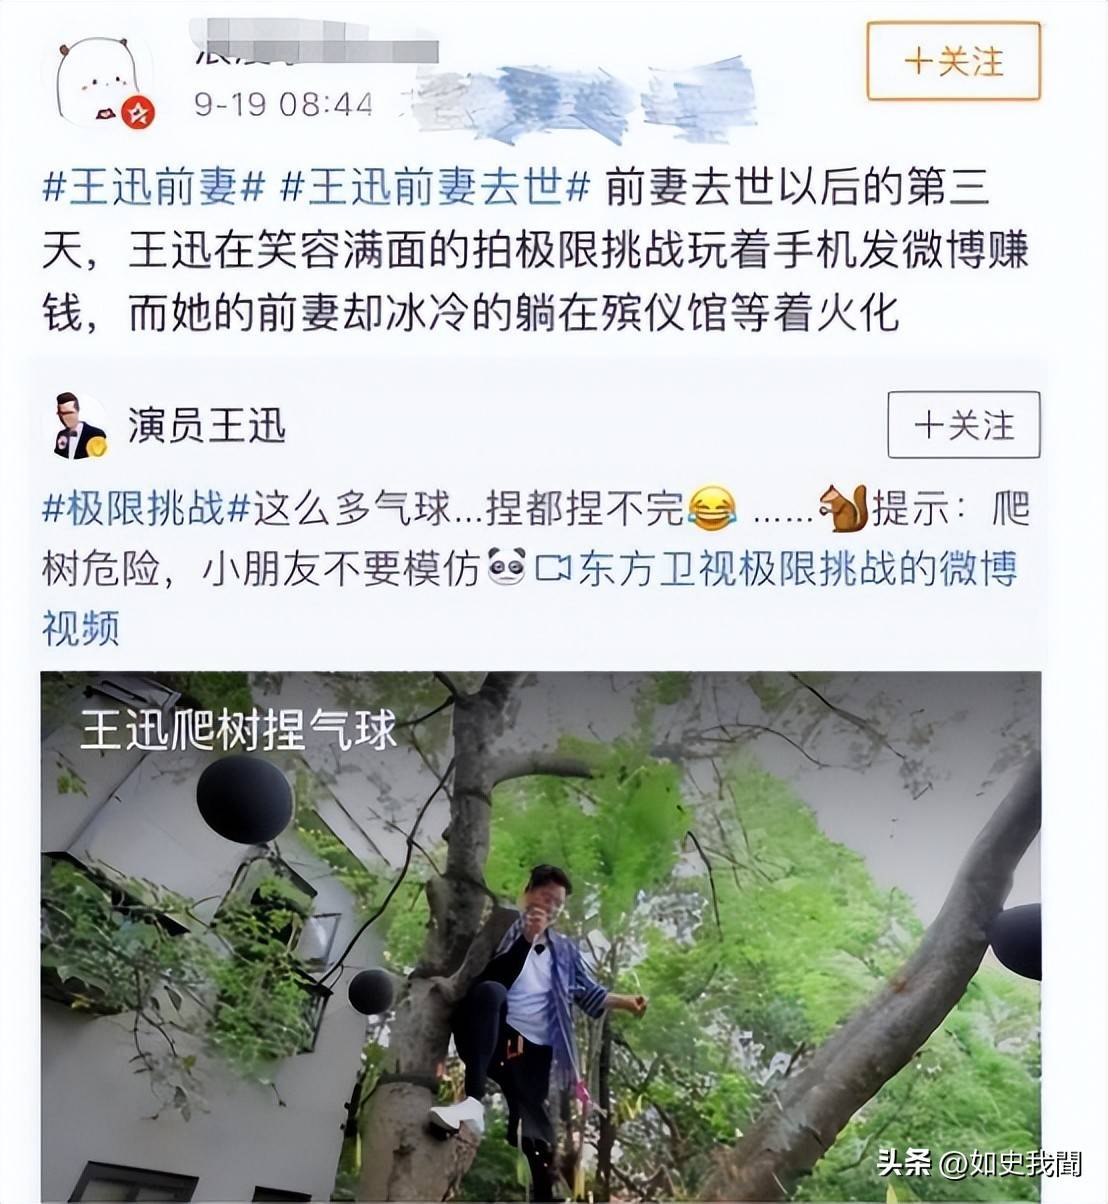Click the 演员王迅 username

[207, 426]
